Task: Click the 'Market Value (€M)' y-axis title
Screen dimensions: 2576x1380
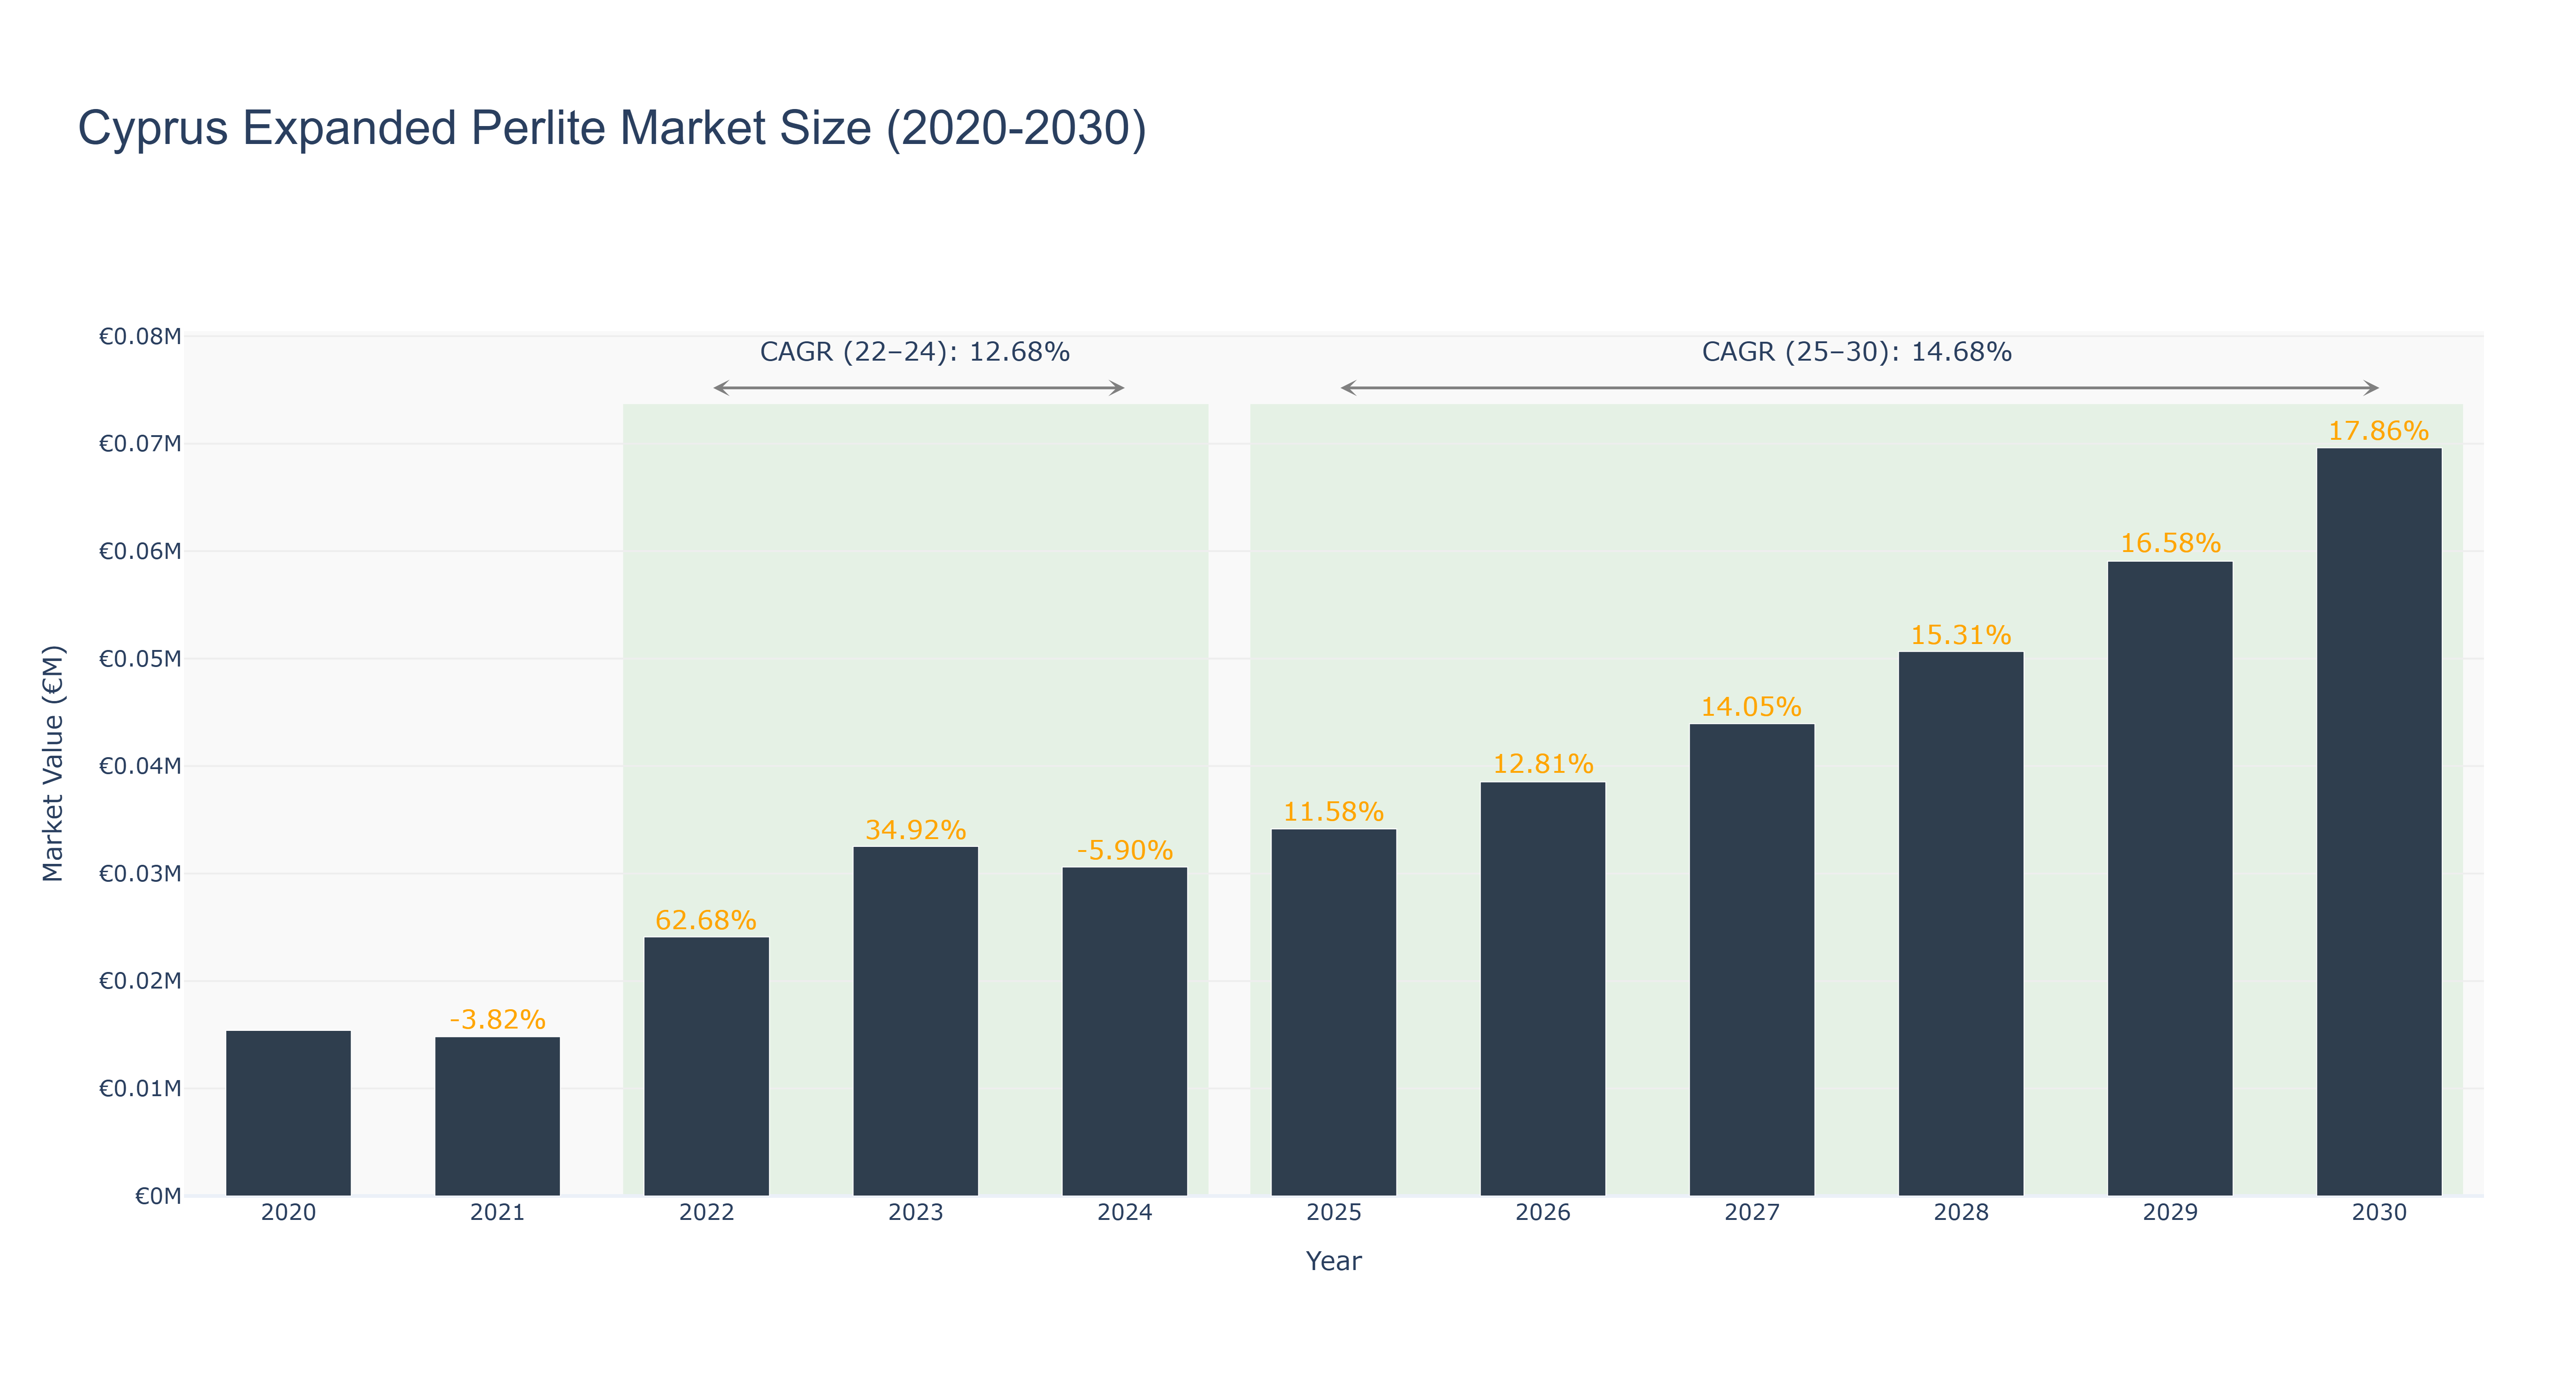Action: pyautogui.click(x=53, y=764)
